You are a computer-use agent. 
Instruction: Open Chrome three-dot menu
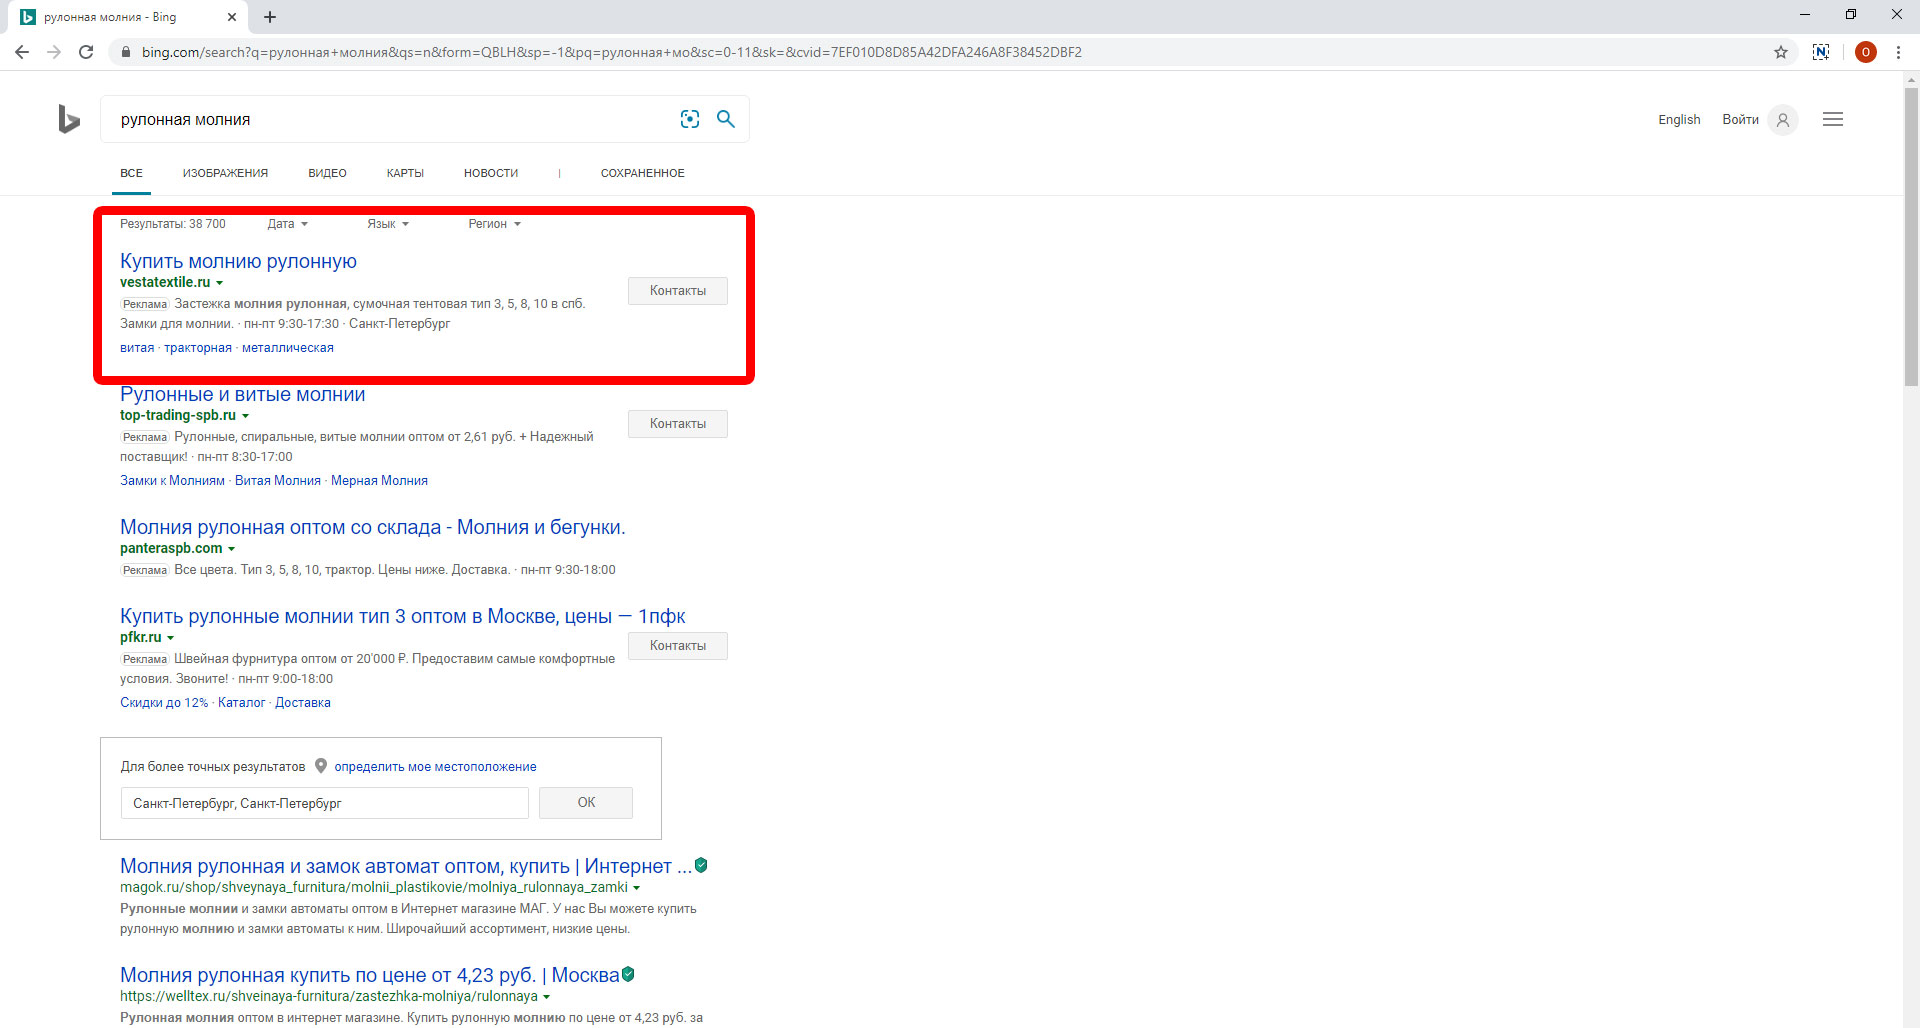click(x=1898, y=52)
